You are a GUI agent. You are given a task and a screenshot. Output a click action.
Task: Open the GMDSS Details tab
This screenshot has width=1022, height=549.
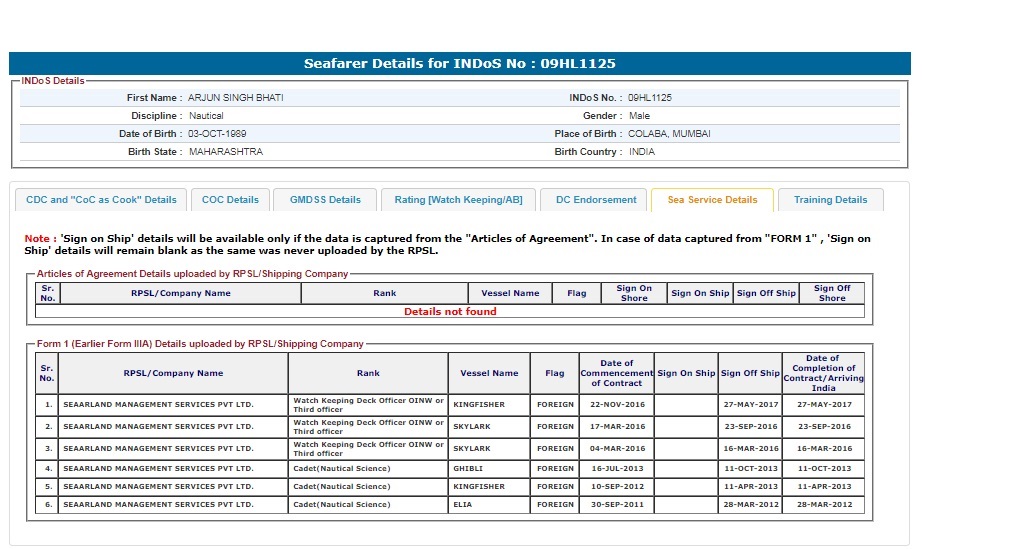325,200
